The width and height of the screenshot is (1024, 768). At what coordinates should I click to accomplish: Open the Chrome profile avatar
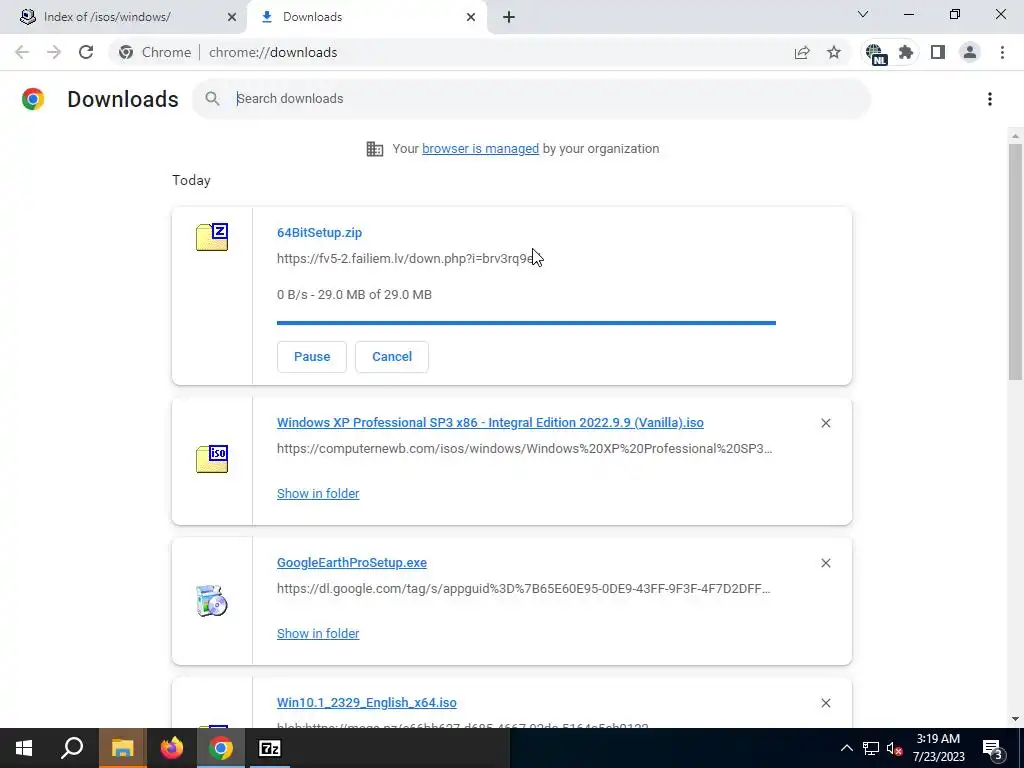tap(970, 52)
